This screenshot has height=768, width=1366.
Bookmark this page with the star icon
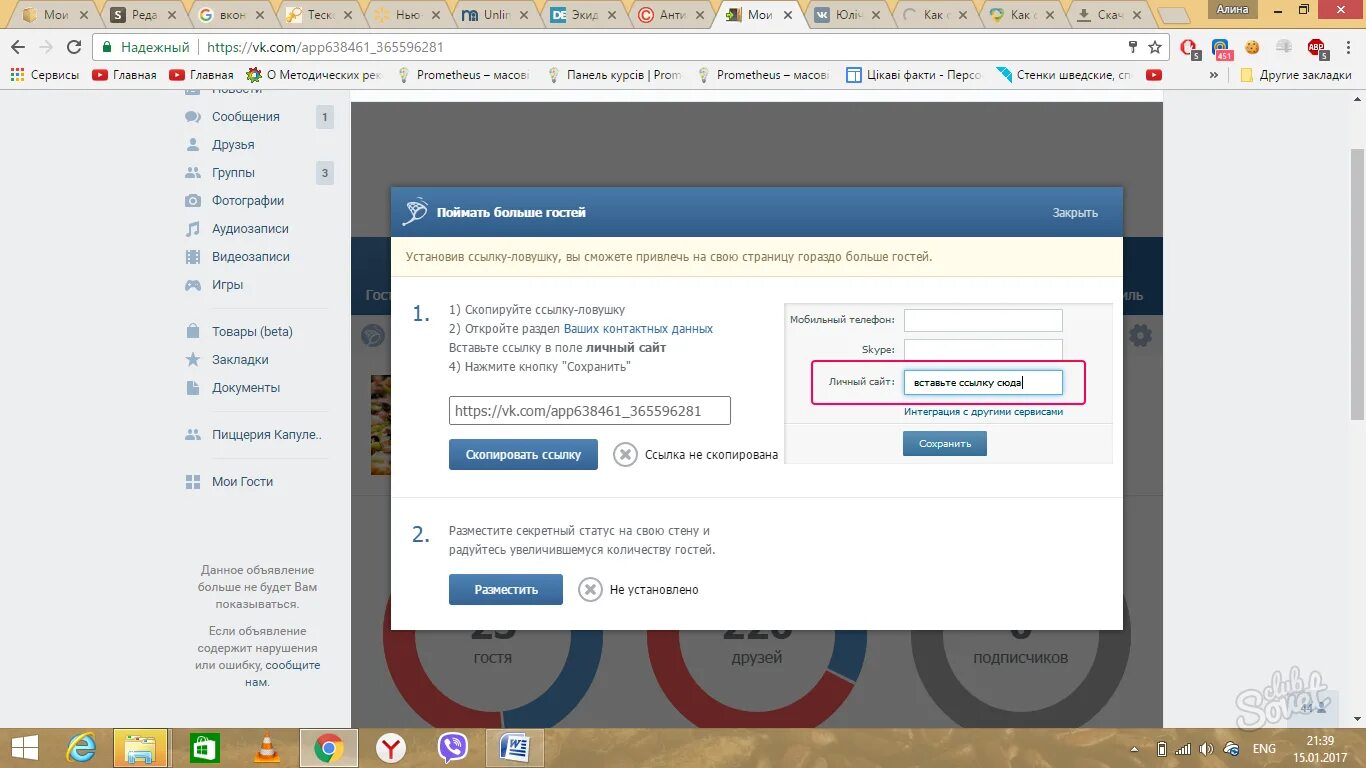point(1155,47)
